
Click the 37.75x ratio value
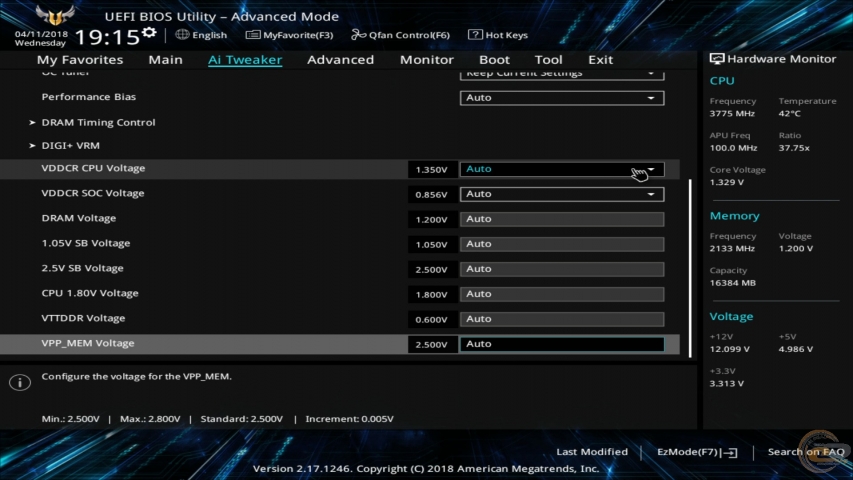click(794, 148)
